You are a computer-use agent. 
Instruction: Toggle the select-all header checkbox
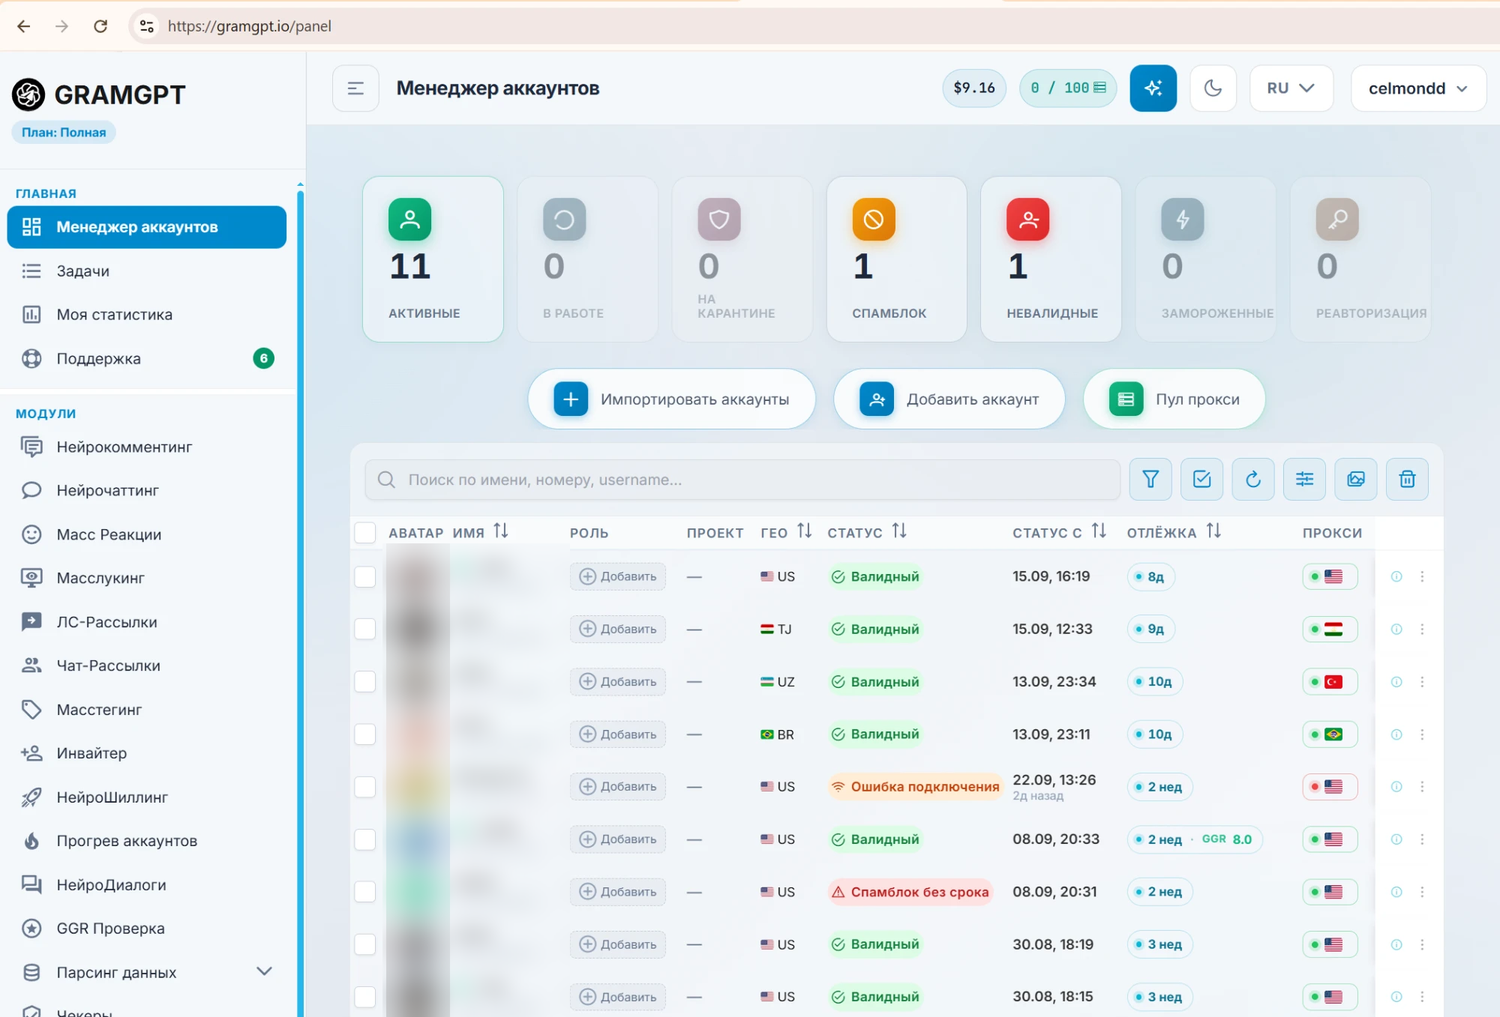coord(365,533)
